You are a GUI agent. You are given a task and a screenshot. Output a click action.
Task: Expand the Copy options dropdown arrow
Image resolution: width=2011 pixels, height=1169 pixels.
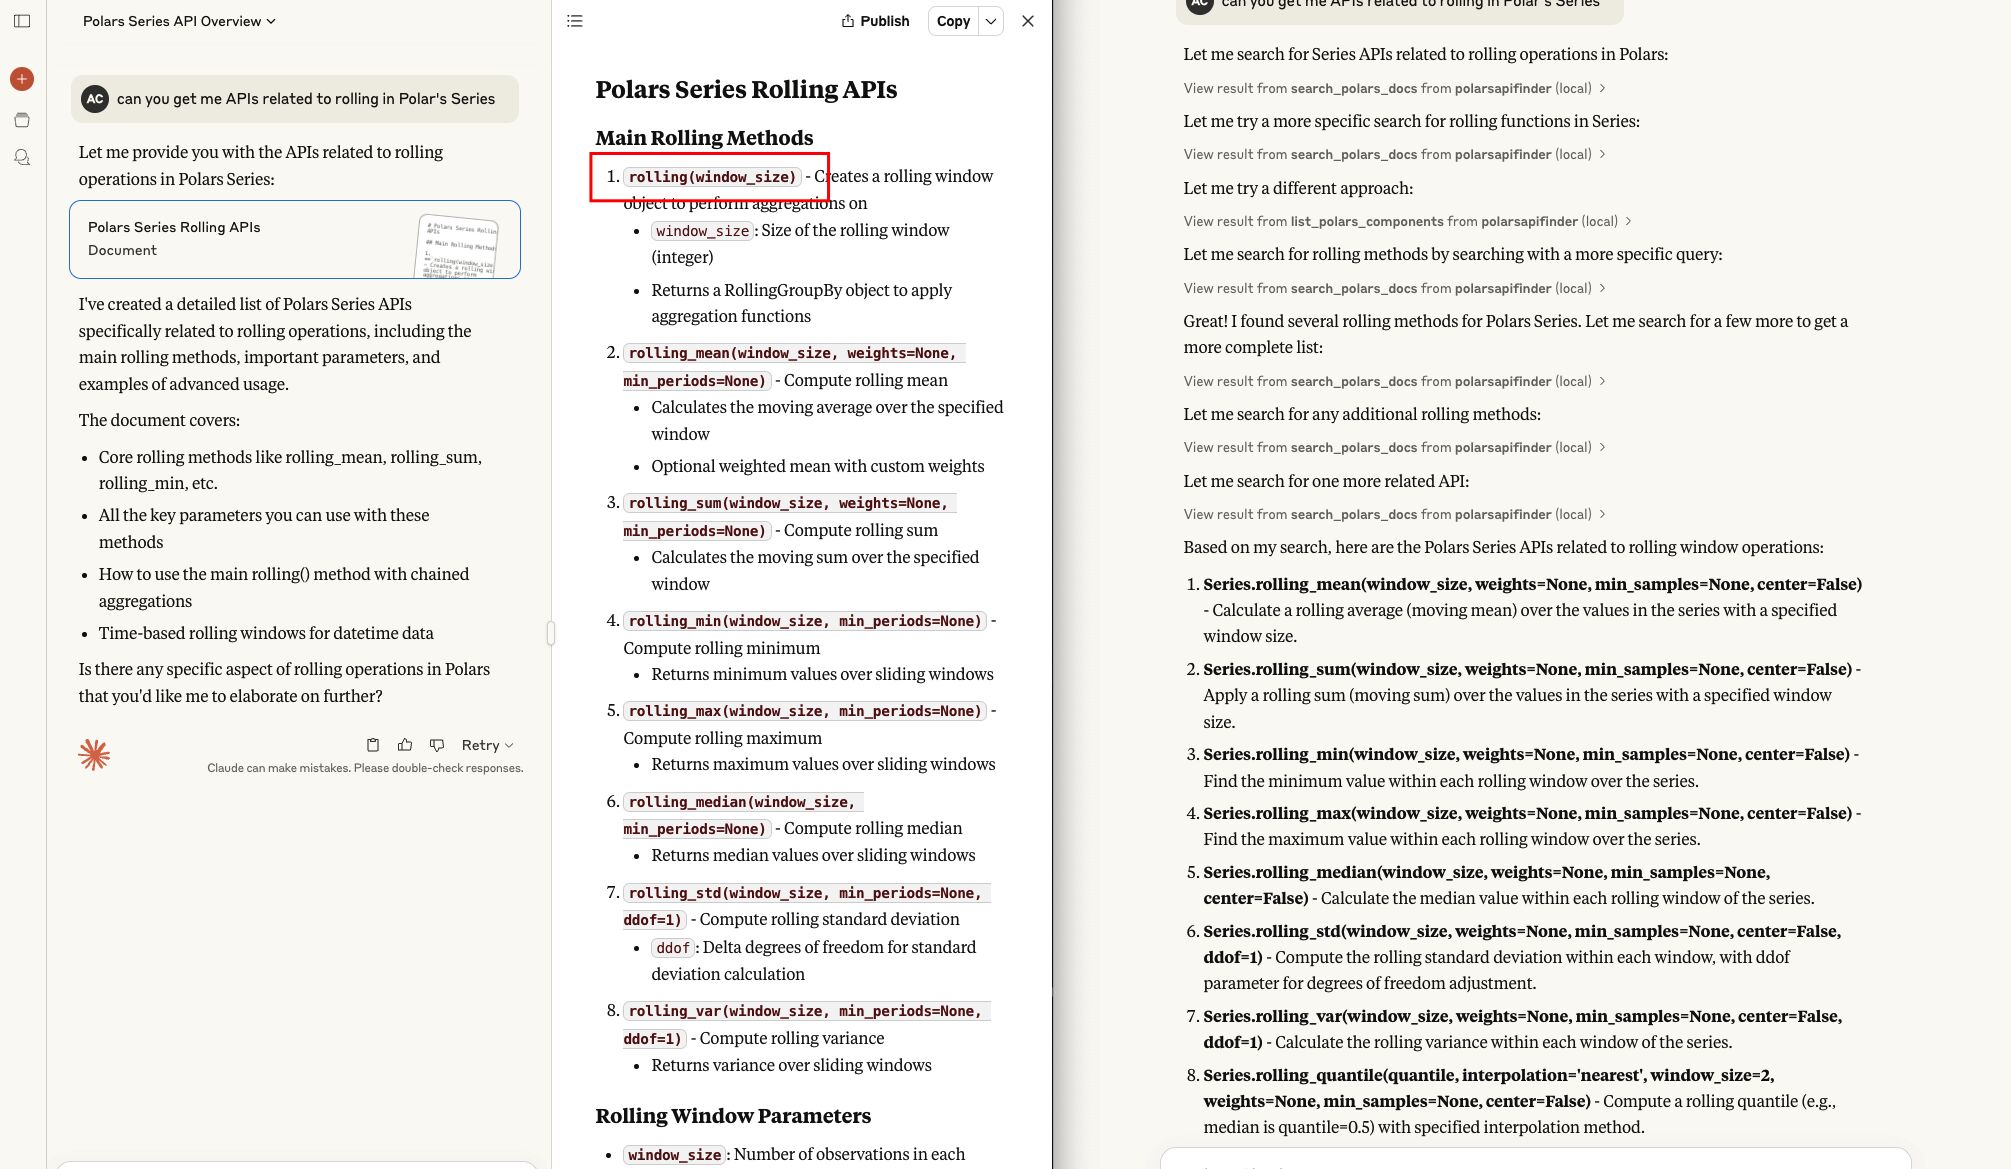coord(990,21)
